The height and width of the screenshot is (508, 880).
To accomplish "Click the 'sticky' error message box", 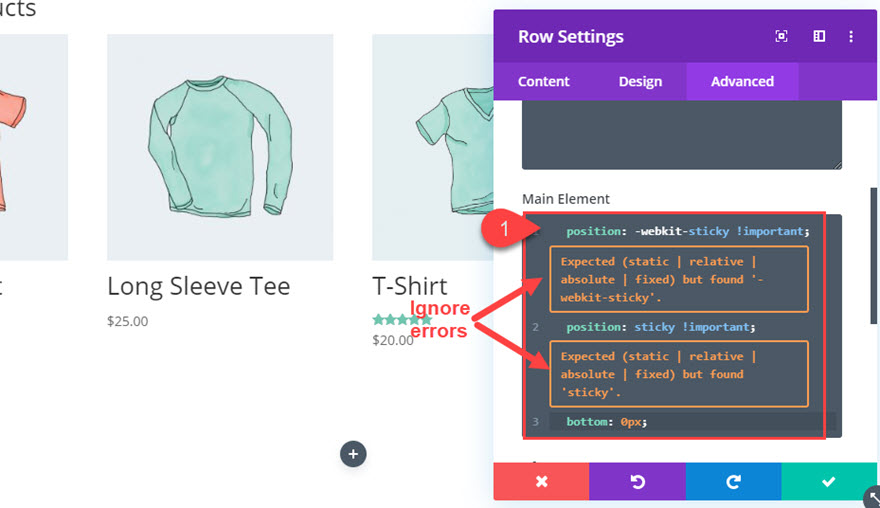I will [x=679, y=374].
